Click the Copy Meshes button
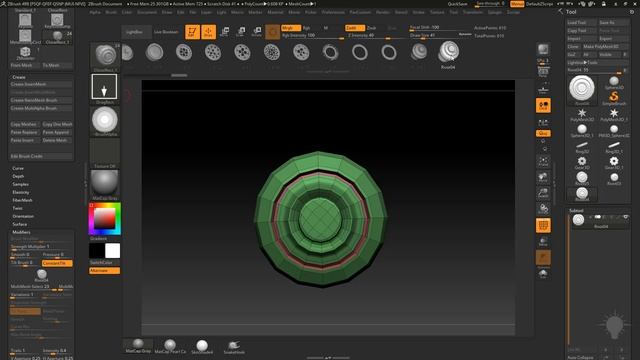Viewport: 640px width, 360px height. click(x=25, y=124)
